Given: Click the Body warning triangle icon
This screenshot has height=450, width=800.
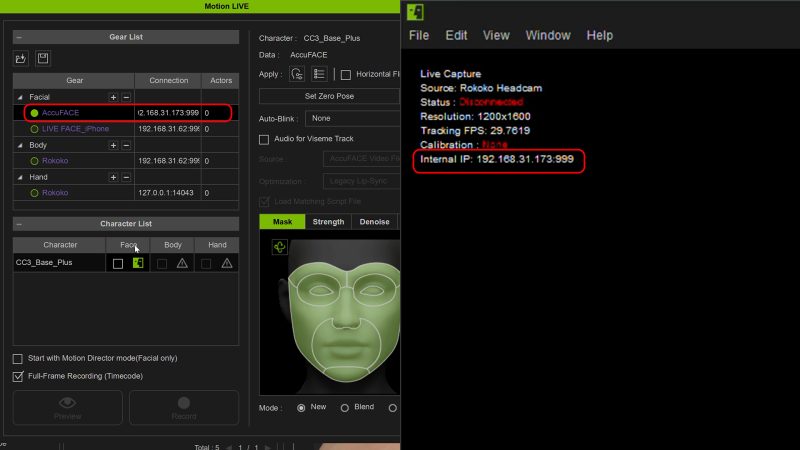Looking at the screenshot, I should [182, 263].
